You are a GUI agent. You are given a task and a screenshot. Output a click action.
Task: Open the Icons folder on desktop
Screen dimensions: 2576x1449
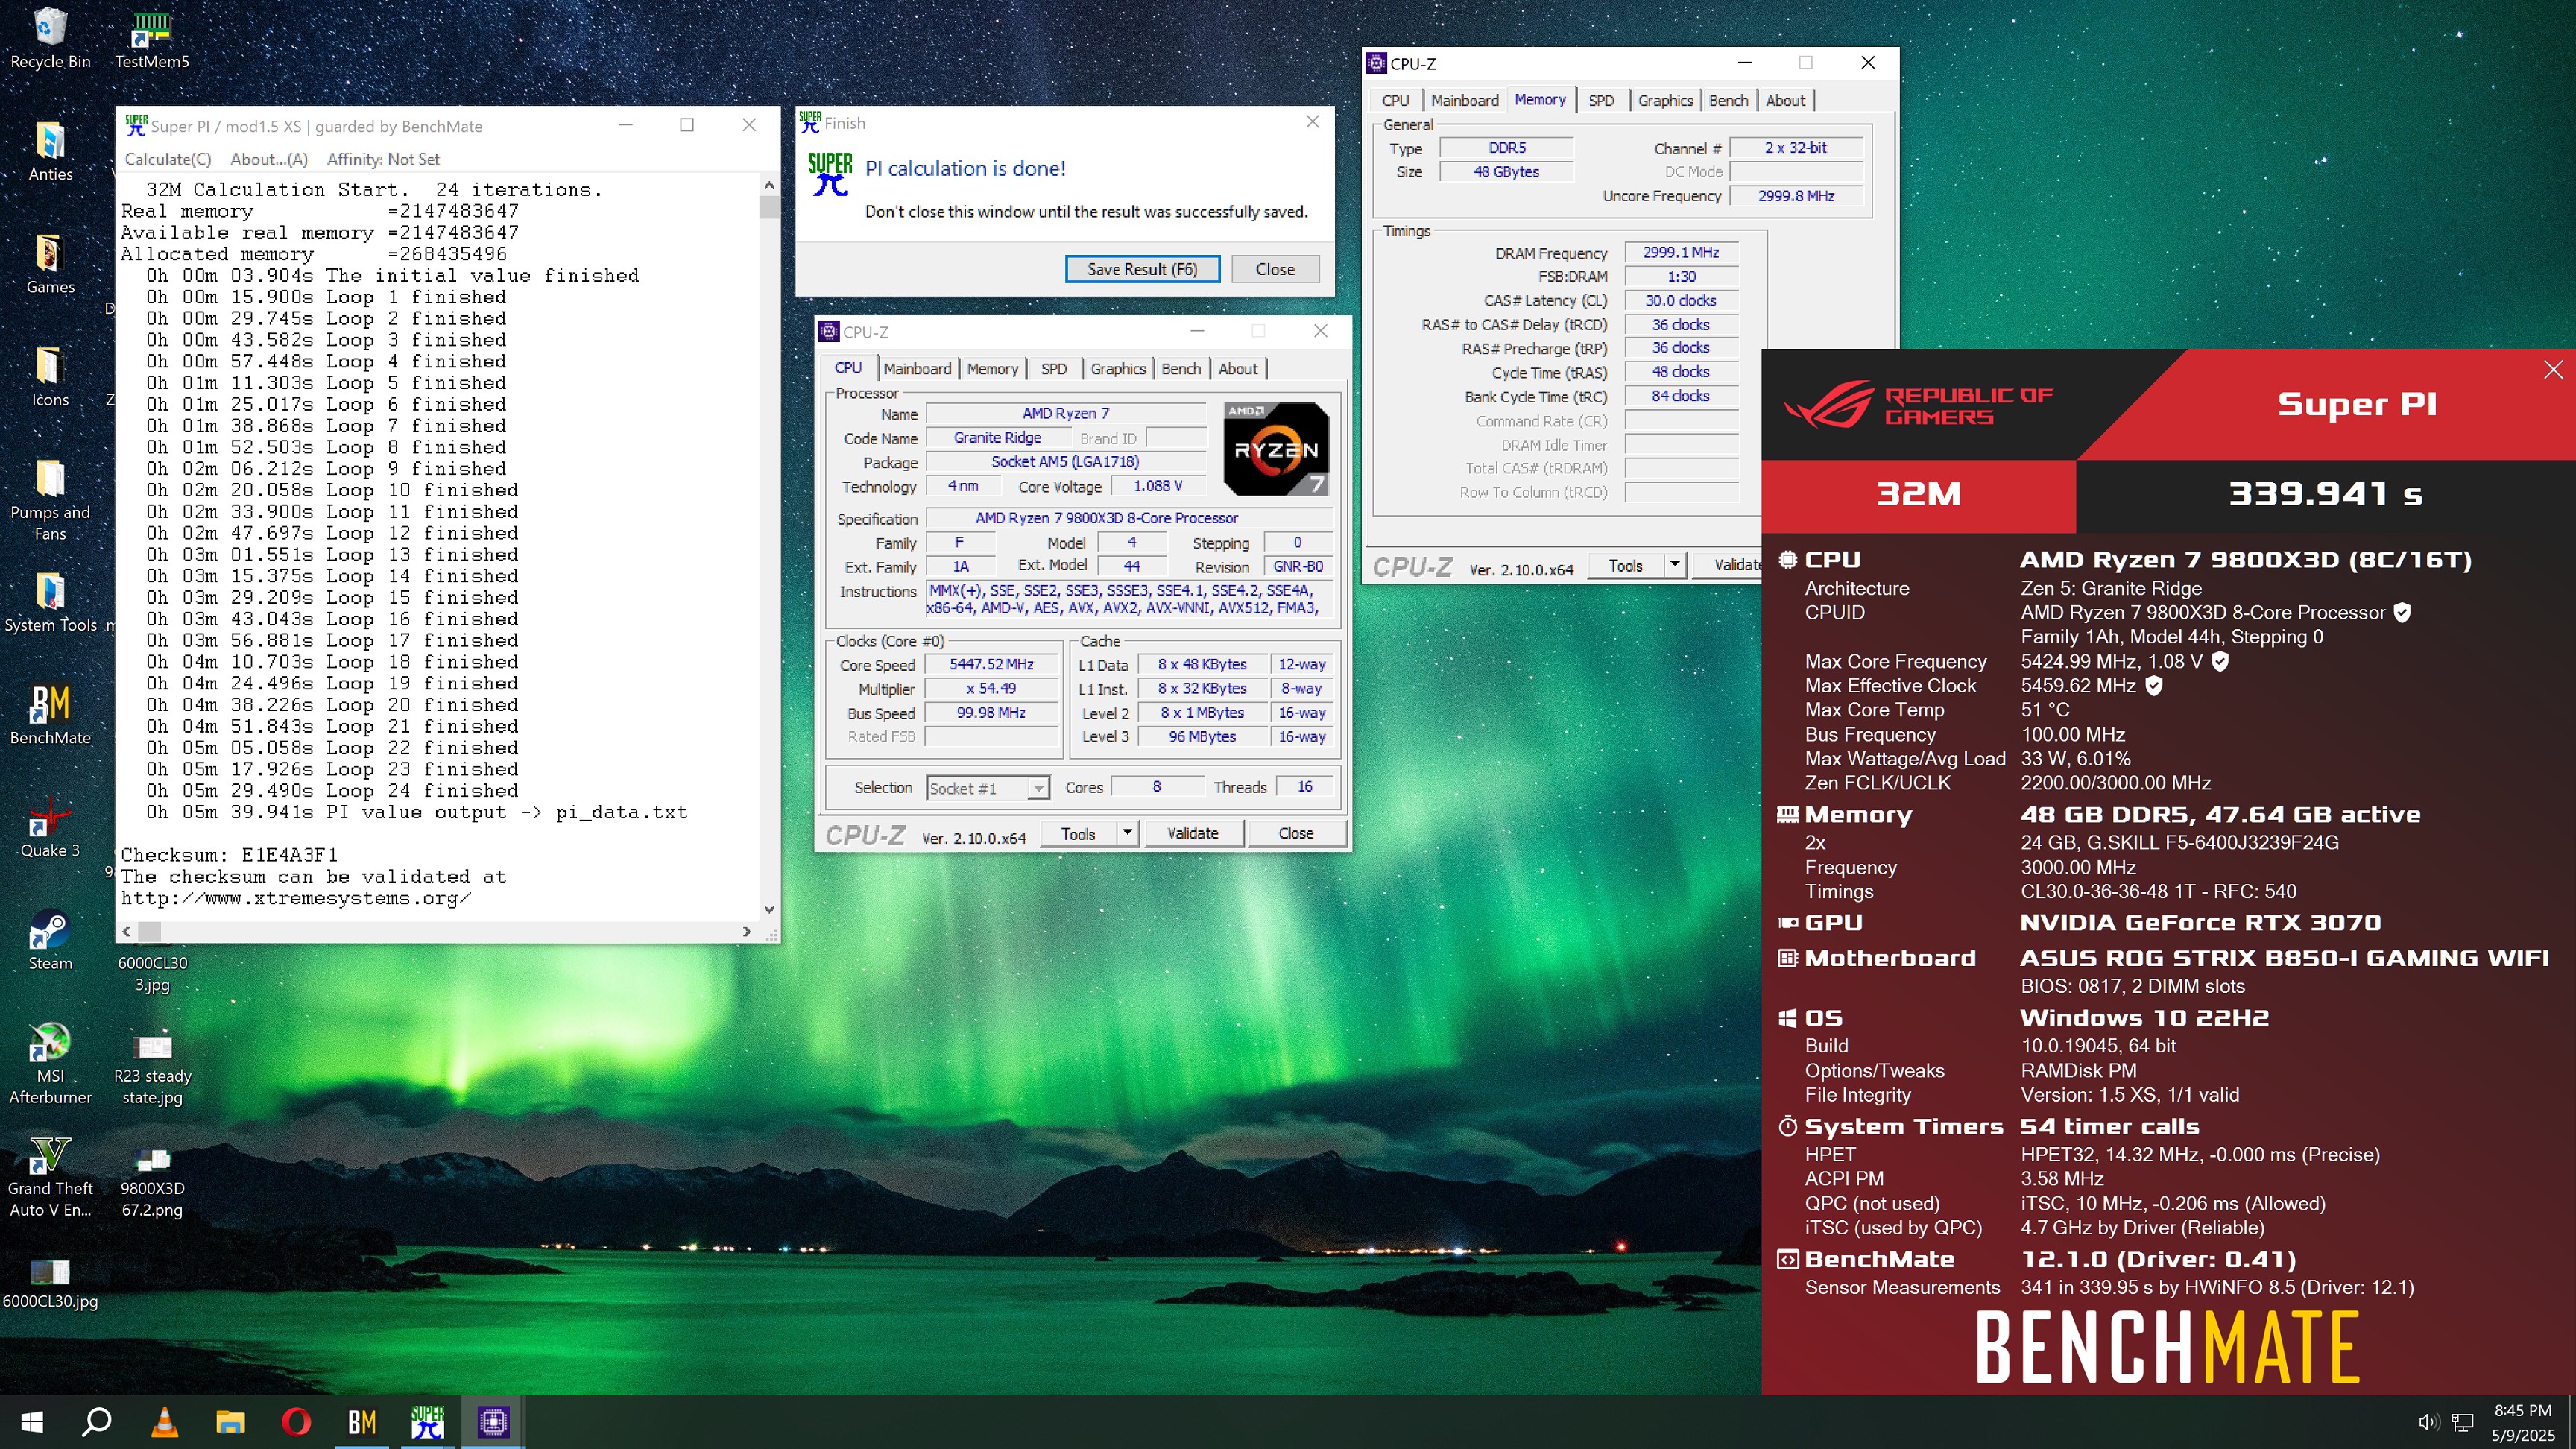pos(50,377)
